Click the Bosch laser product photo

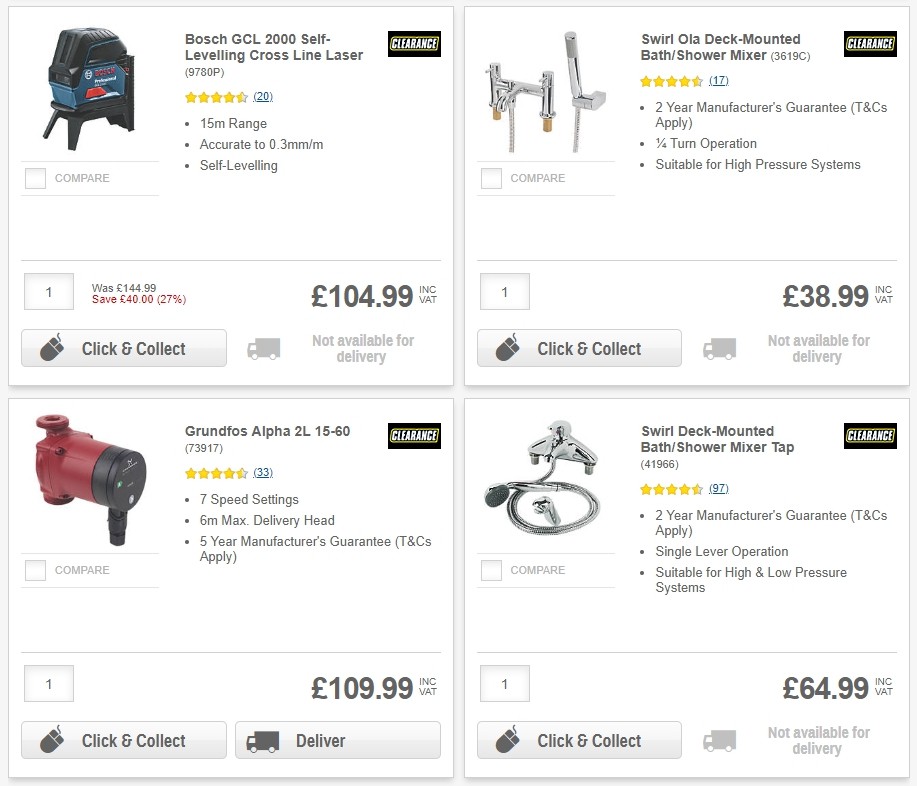[x=89, y=88]
